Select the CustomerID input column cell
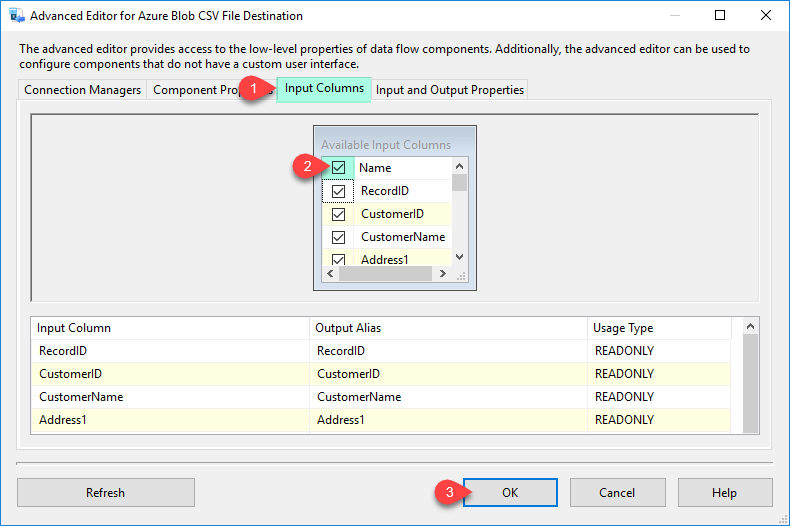This screenshot has width=790, height=526. point(170,374)
